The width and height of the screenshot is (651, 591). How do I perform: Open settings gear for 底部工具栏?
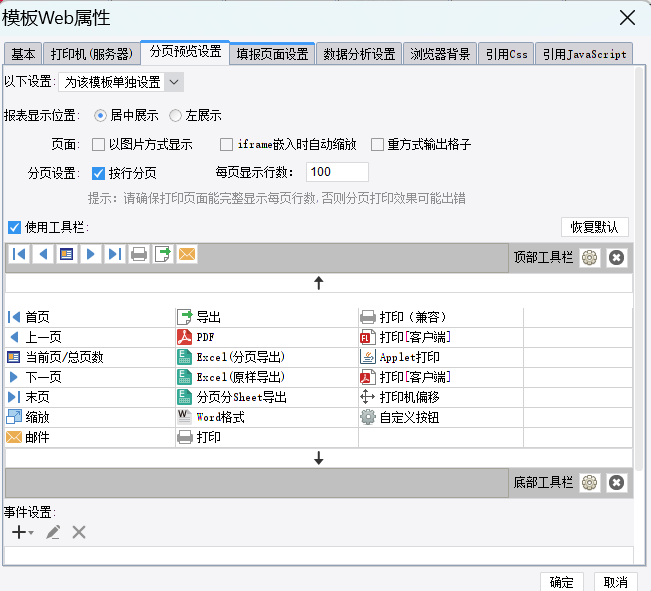(590, 483)
